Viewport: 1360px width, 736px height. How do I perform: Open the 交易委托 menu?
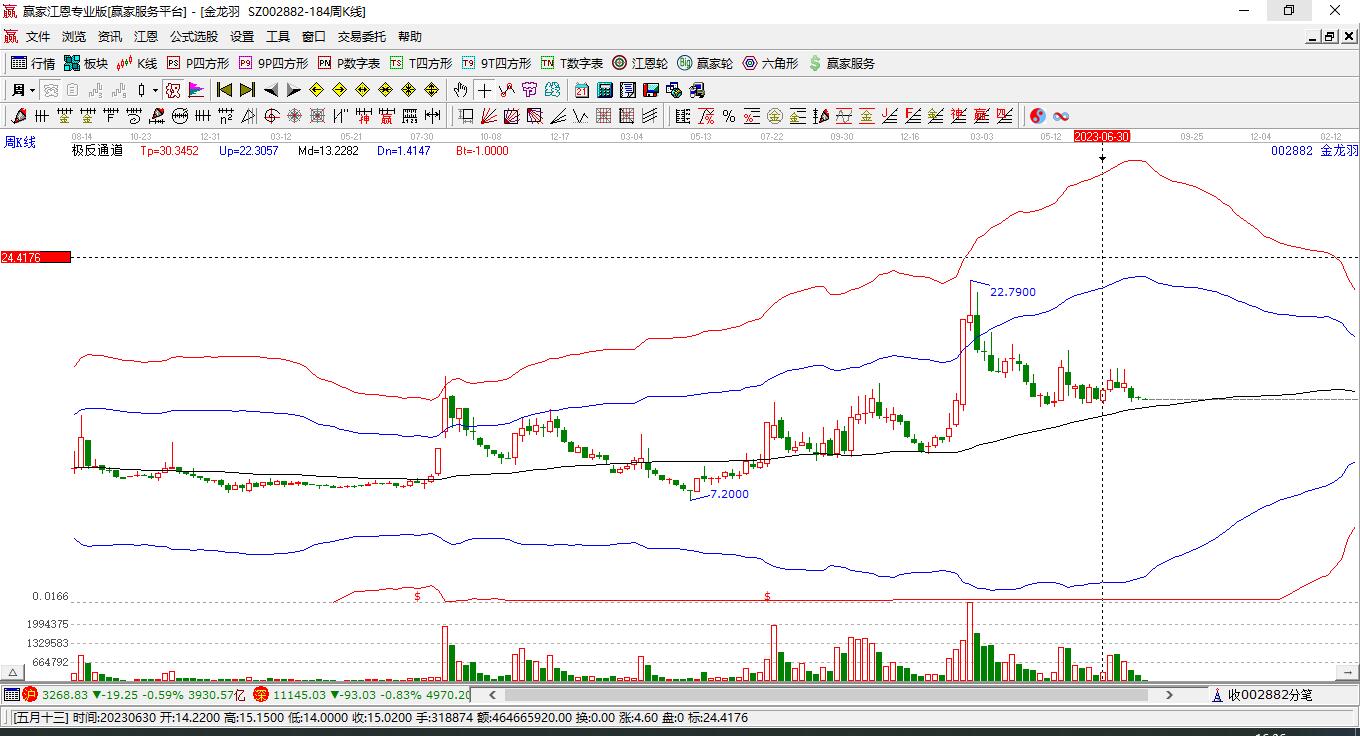[x=361, y=37]
